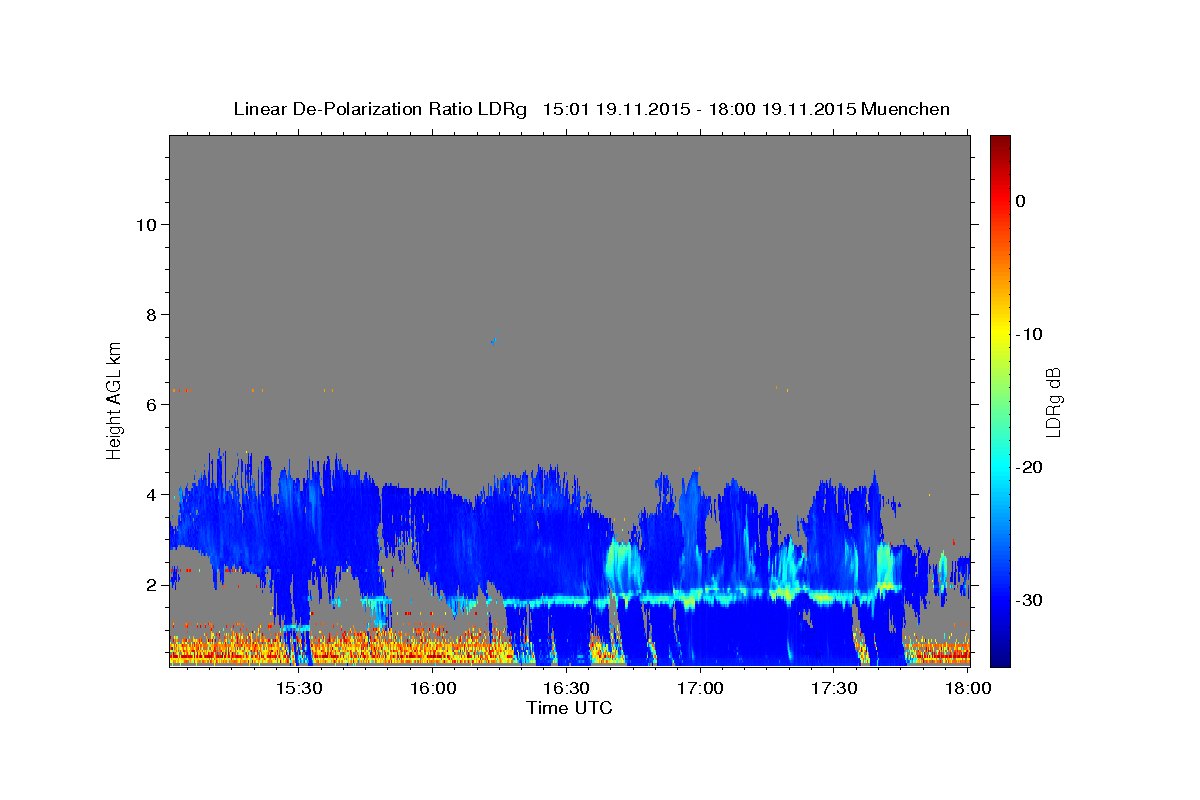The height and width of the screenshot is (800, 1200).
Task: Click the cyan section of the colorbar
Action: pyautogui.click(x=1000, y=467)
